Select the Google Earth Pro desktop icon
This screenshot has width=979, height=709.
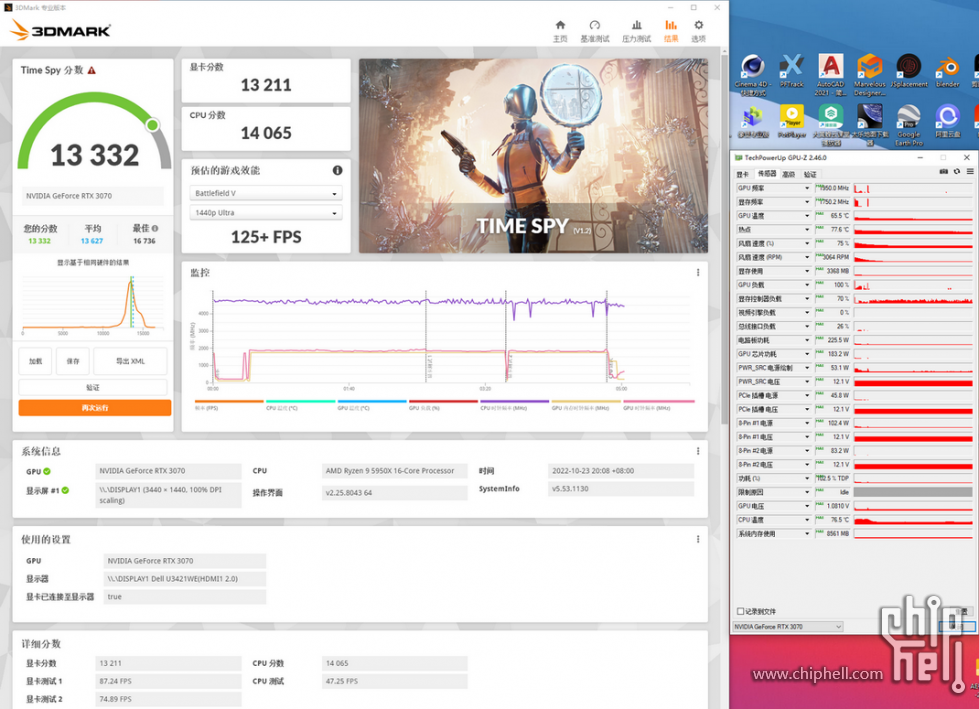coord(908,125)
